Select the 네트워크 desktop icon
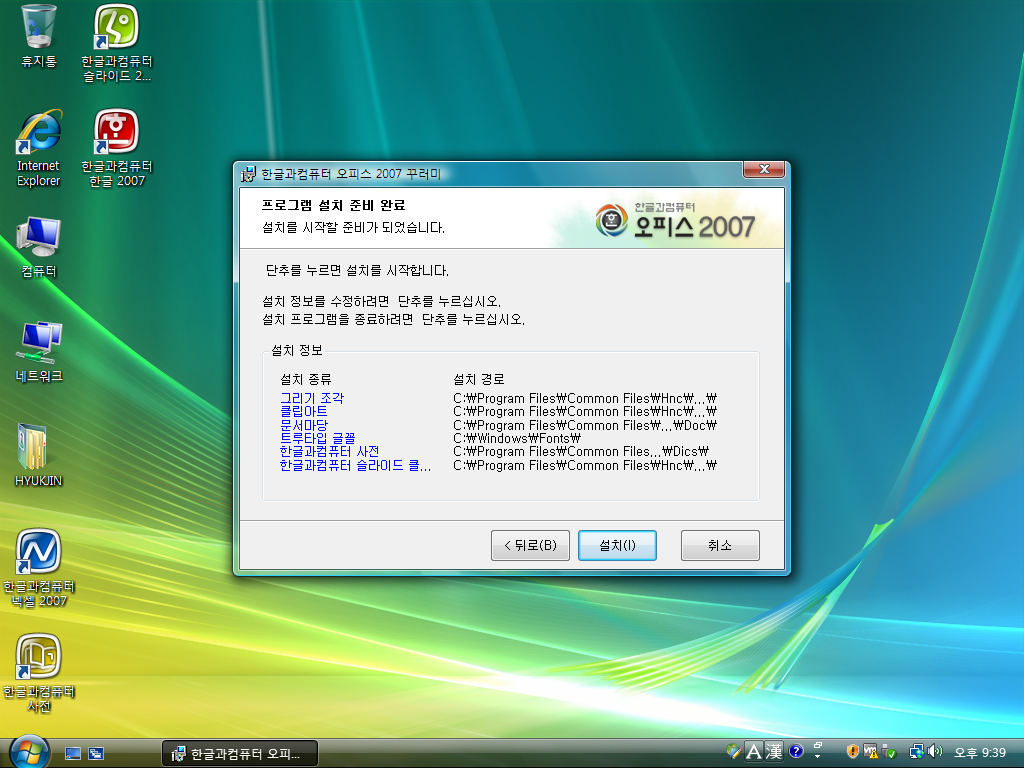The image size is (1024, 768). 38,351
